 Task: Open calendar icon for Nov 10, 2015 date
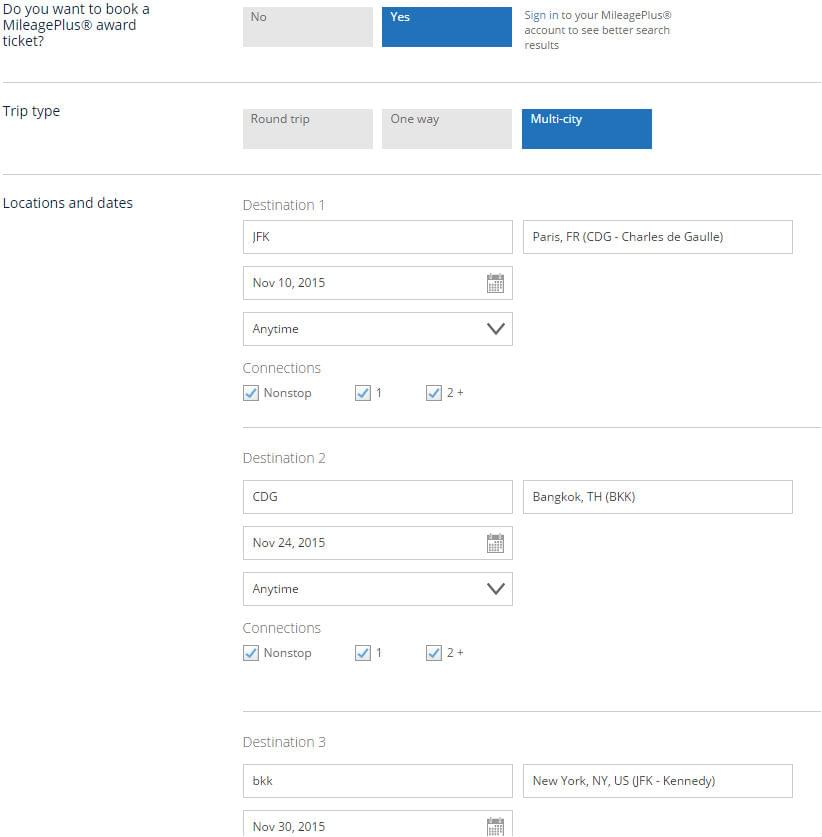(495, 283)
